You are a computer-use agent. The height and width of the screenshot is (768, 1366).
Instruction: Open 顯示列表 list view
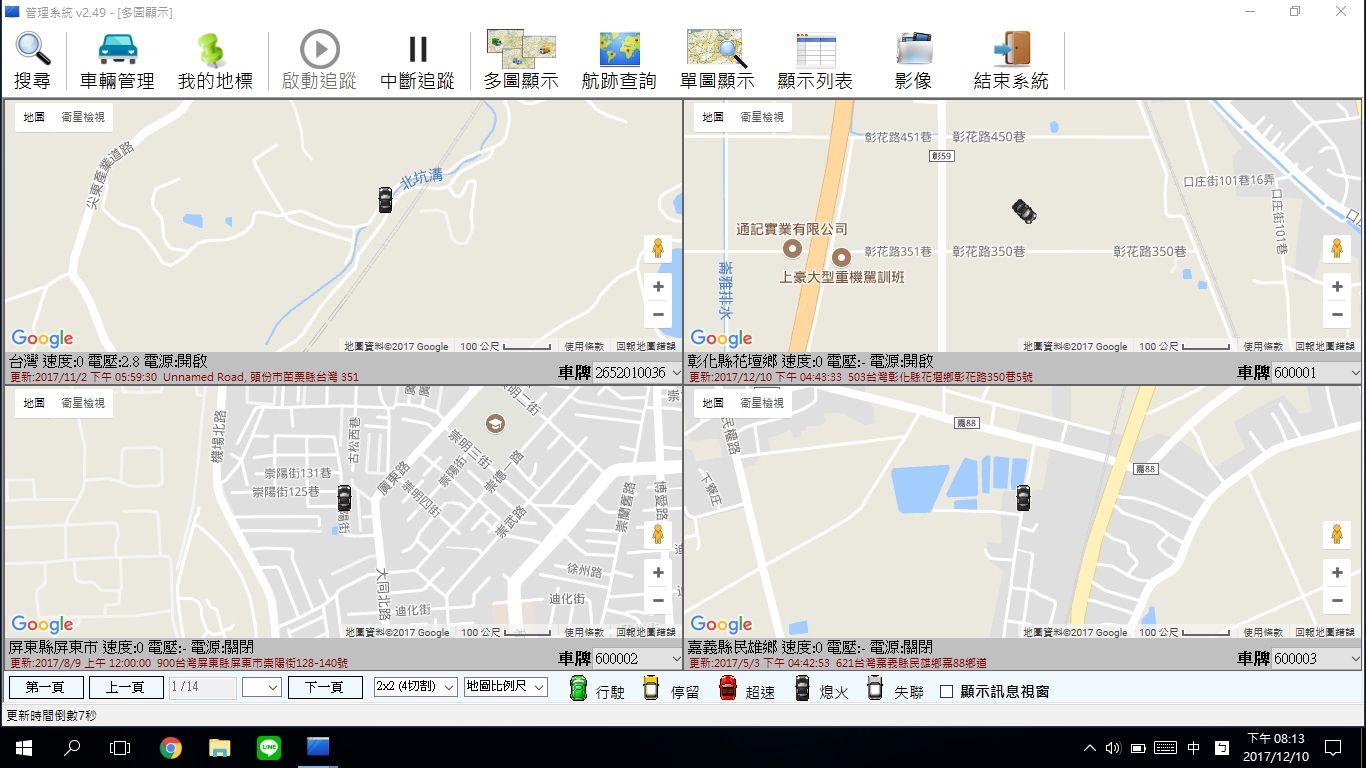pyautogui.click(x=815, y=61)
